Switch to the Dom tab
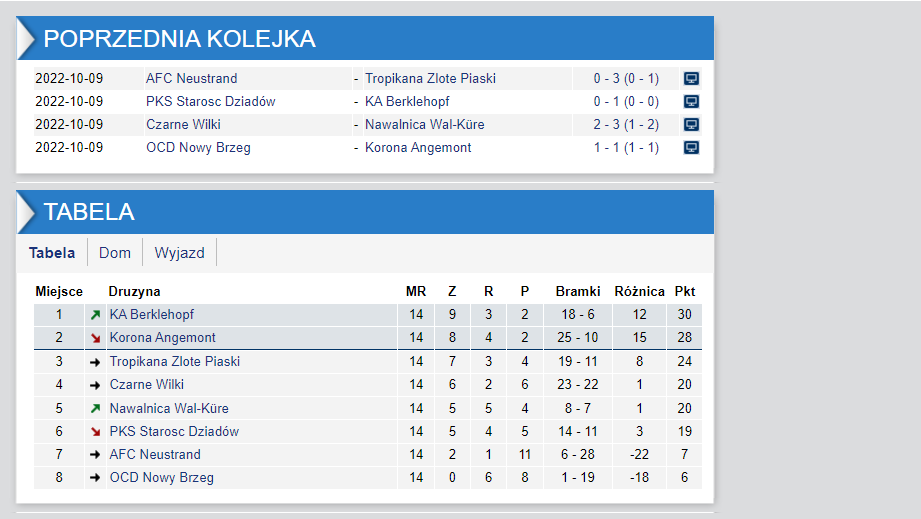 tap(115, 253)
